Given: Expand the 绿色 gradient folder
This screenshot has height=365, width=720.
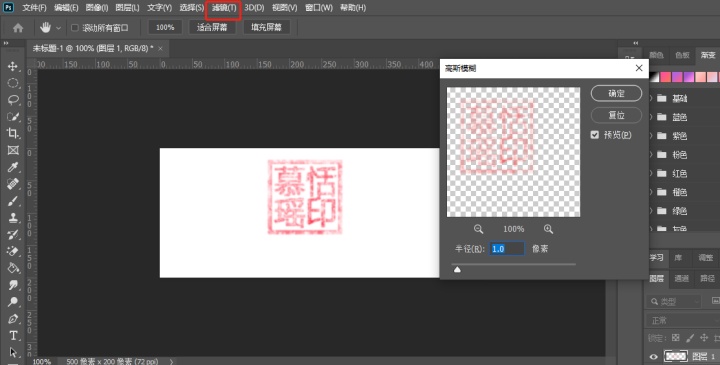Looking at the screenshot, I should [651, 211].
